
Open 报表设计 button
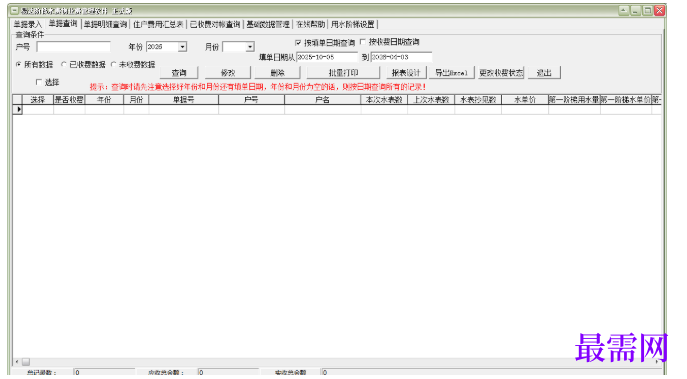pos(406,73)
